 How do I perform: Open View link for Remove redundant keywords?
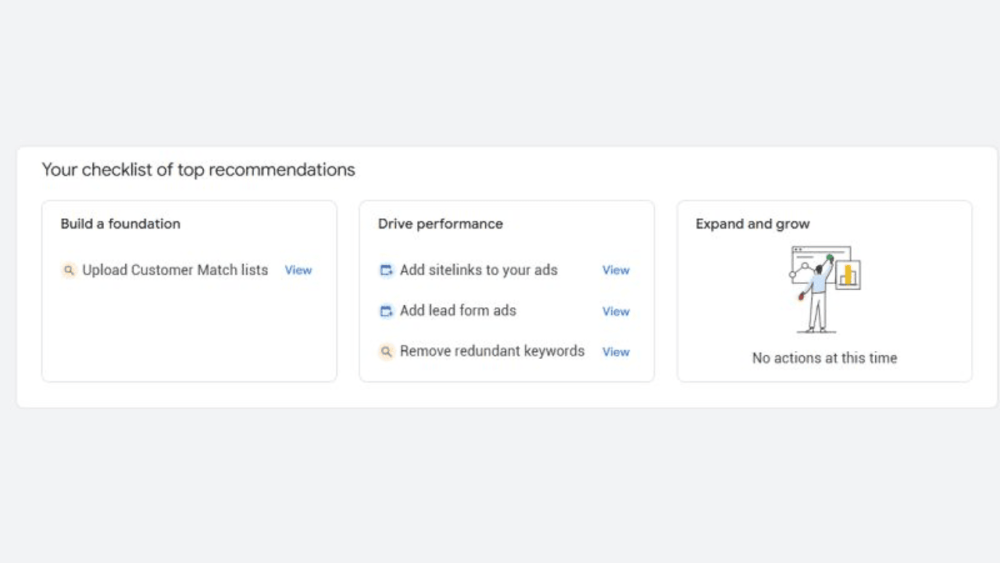616,352
